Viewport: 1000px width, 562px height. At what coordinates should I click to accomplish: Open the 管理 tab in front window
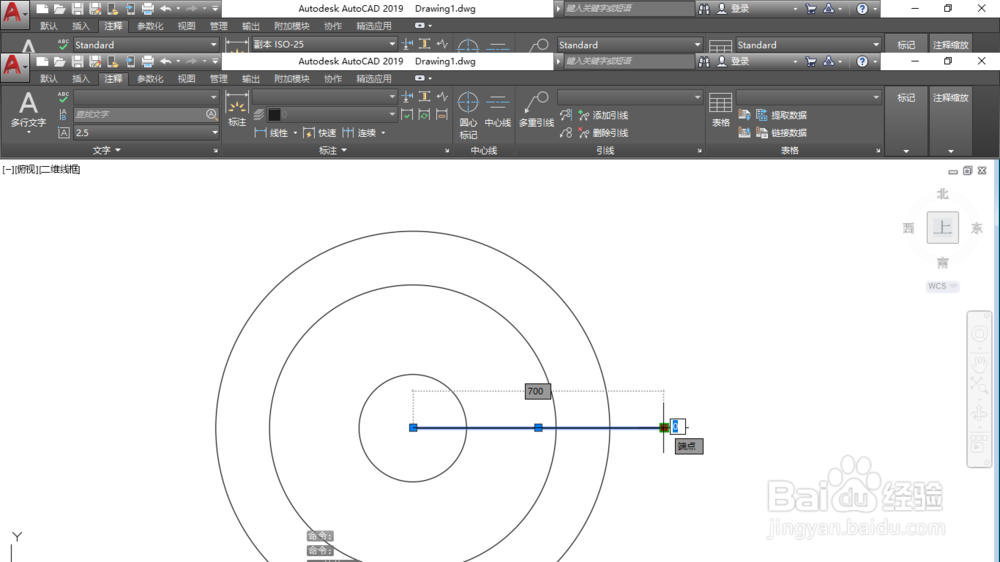[219, 78]
